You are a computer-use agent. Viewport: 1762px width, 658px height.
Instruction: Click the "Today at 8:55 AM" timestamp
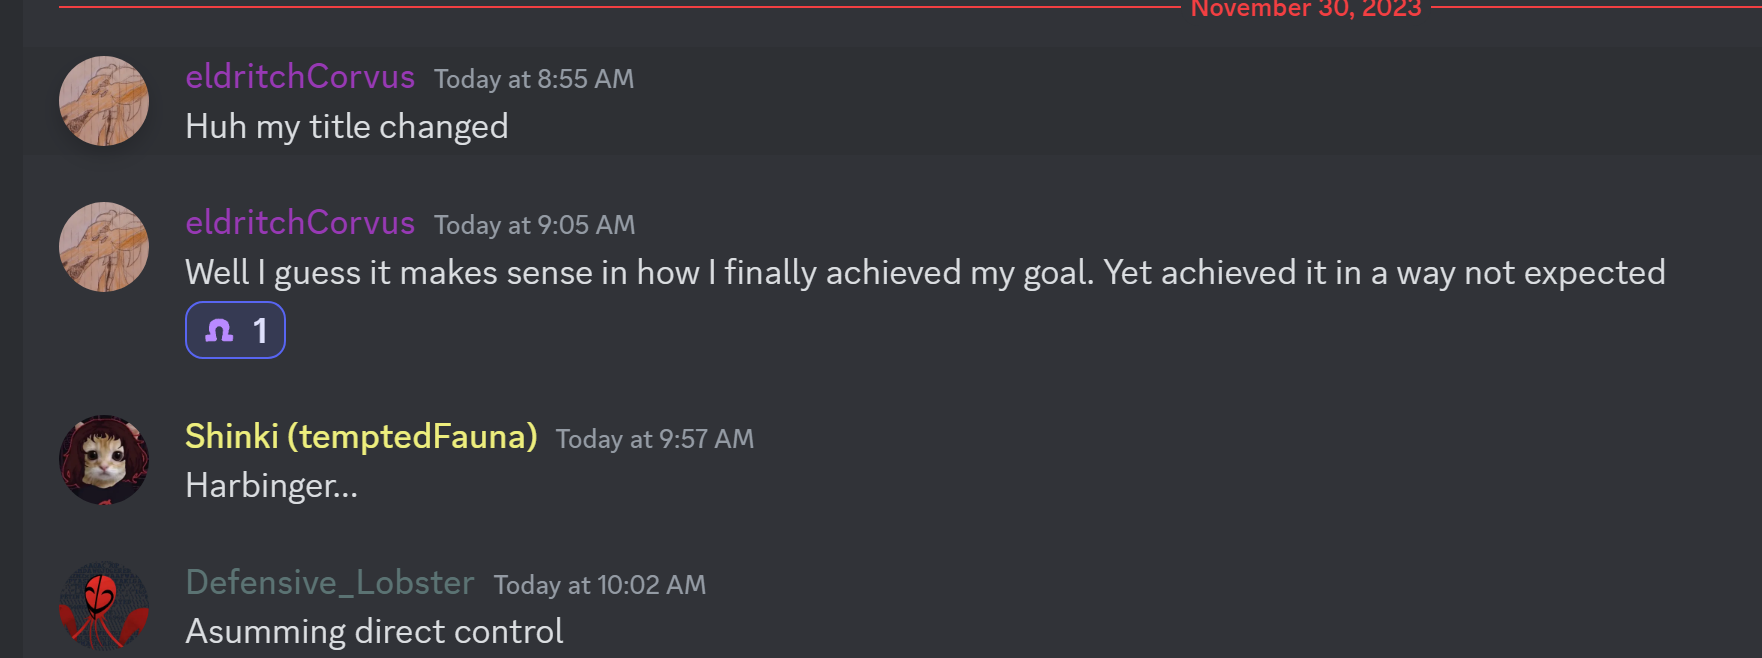click(x=534, y=79)
